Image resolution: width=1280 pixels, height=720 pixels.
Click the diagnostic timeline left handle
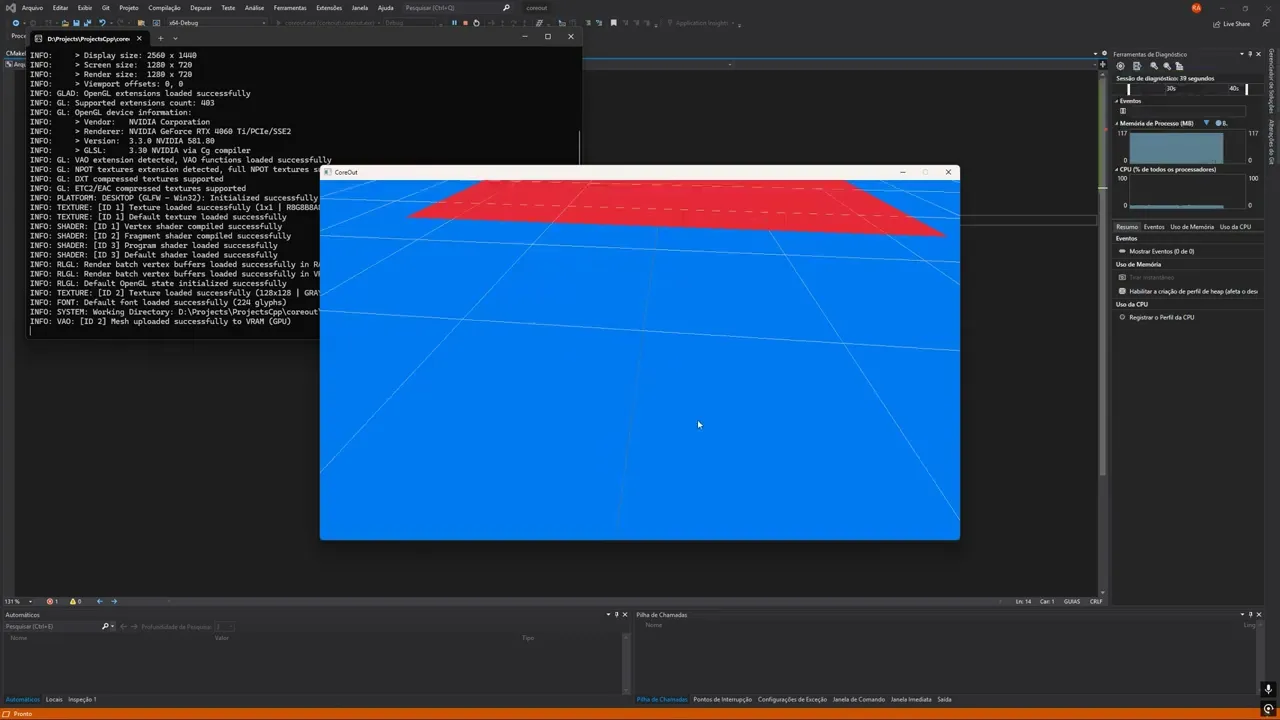pyautogui.click(x=1129, y=89)
